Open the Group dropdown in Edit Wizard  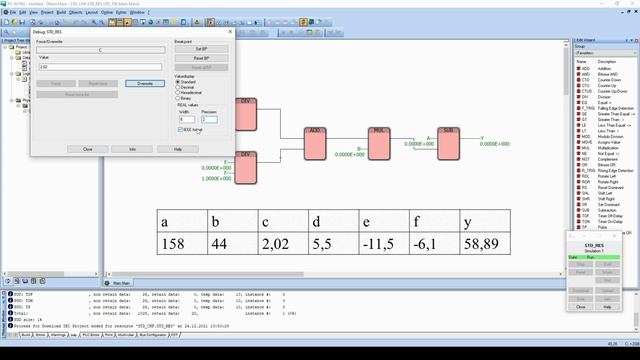[x=606, y=53]
